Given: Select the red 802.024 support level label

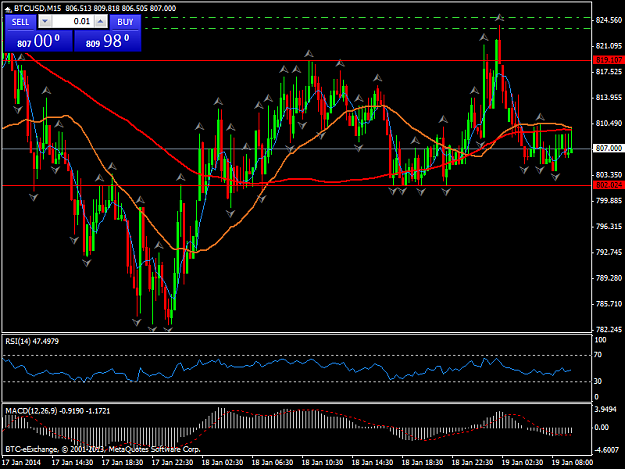Looking at the screenshot, I should 608,185.
